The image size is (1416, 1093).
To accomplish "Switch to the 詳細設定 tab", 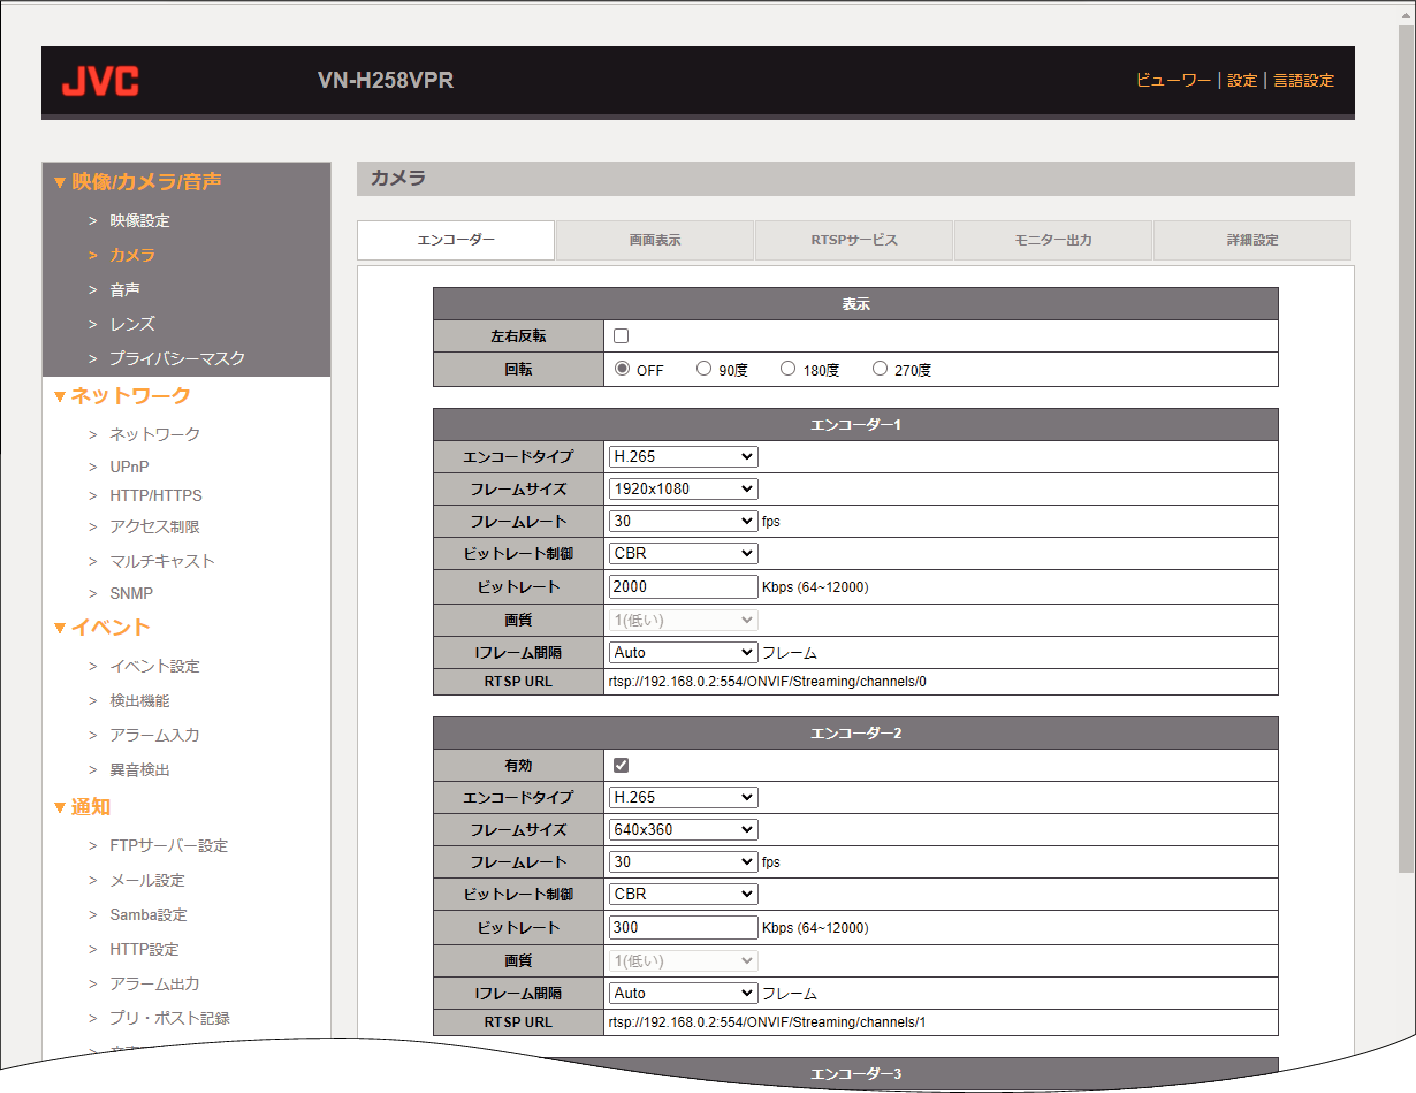I will (x=1252, y=240).
